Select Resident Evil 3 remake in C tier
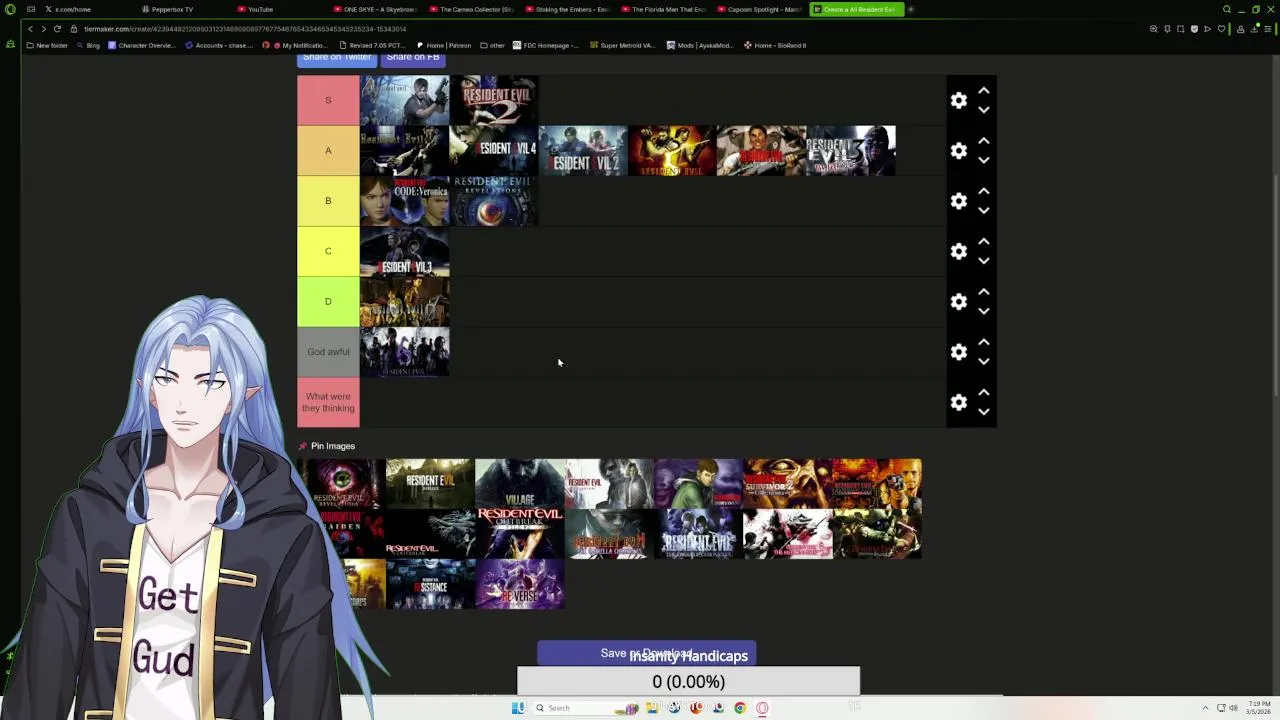This screenshot has width=1280, height=720. point(404,251)
